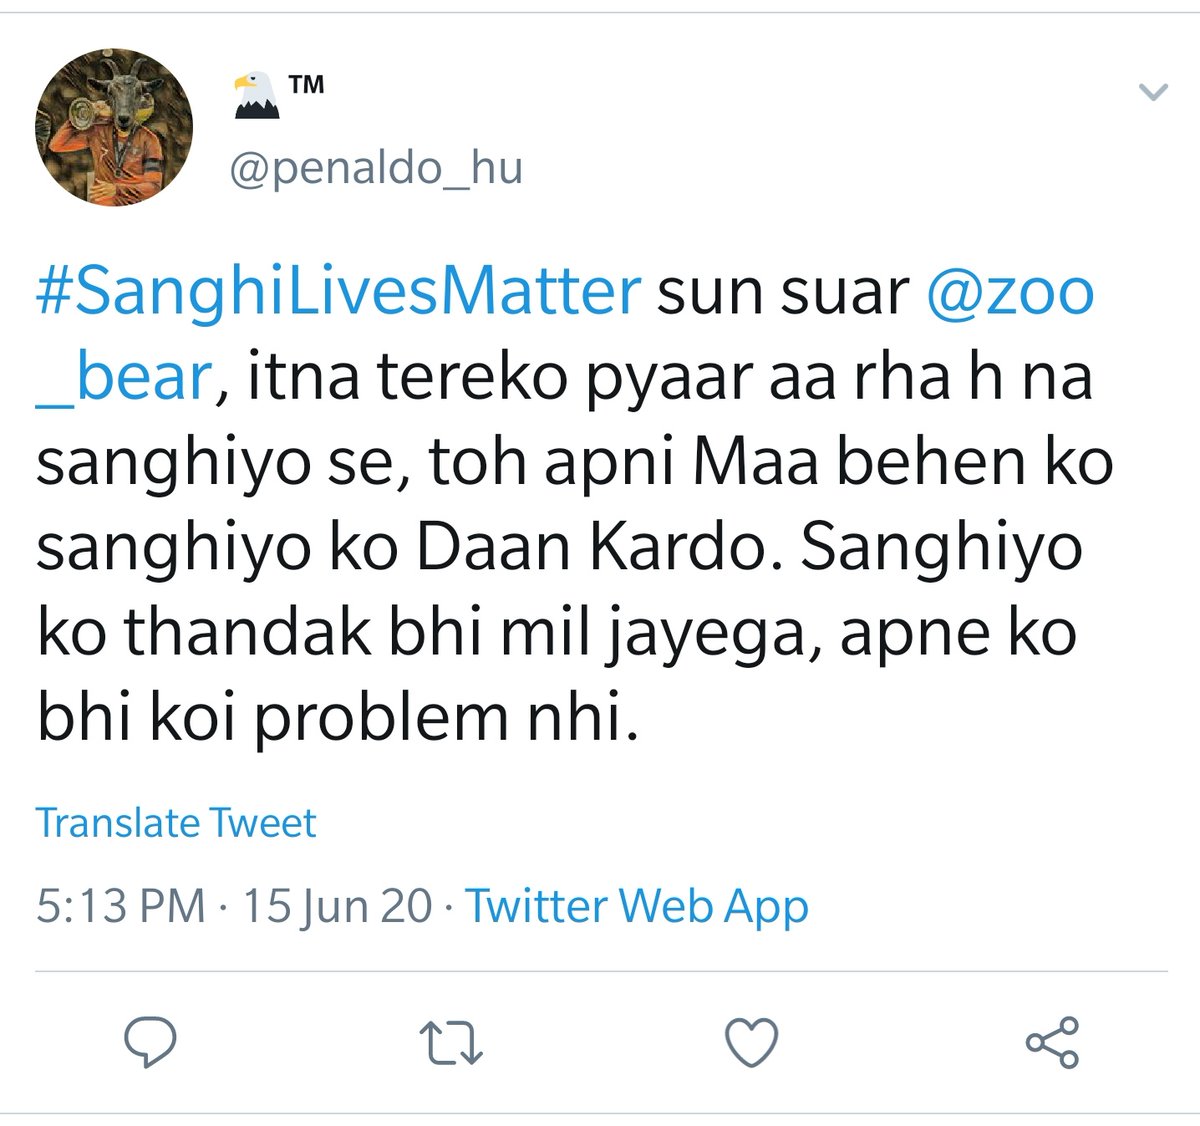Like the tweet with the heart icon
This screenshot has width=1200, height=1126.
point(751,1043)
